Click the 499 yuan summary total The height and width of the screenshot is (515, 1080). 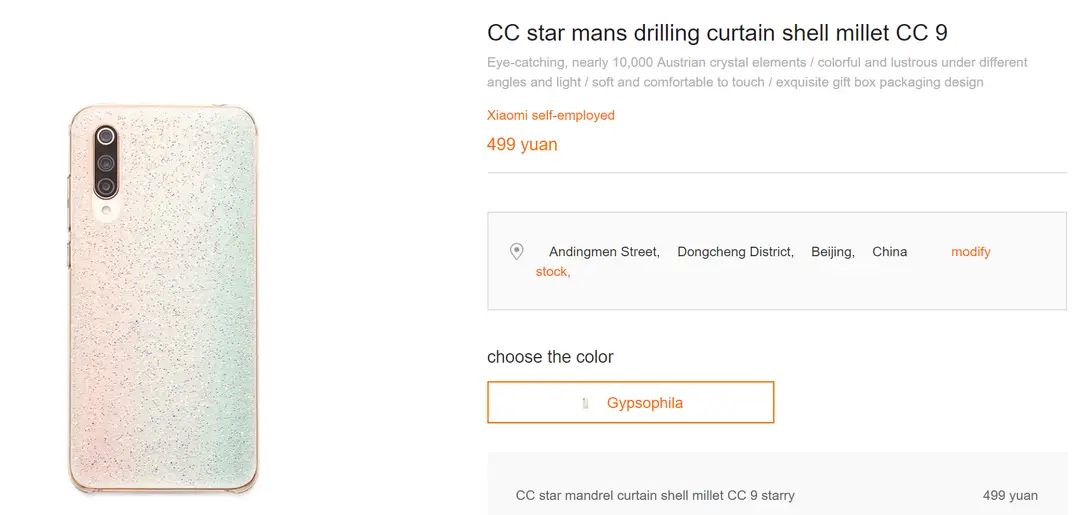tap(1010, 495)
